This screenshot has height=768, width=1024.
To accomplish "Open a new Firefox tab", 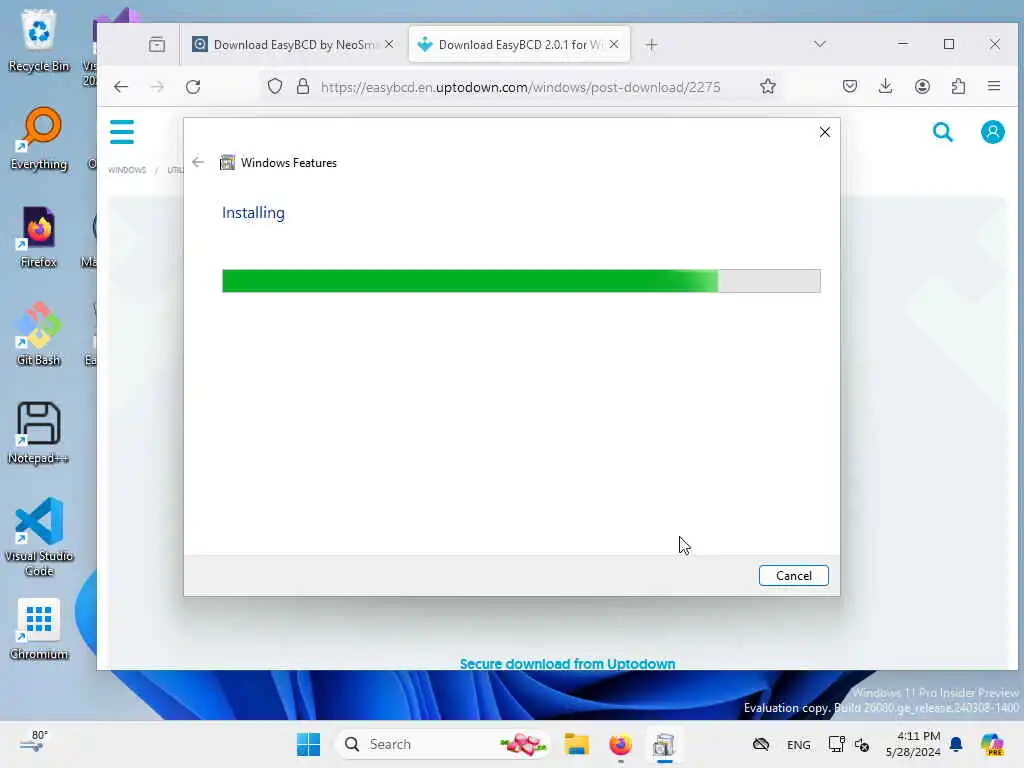I will click(x=651, y=44).
